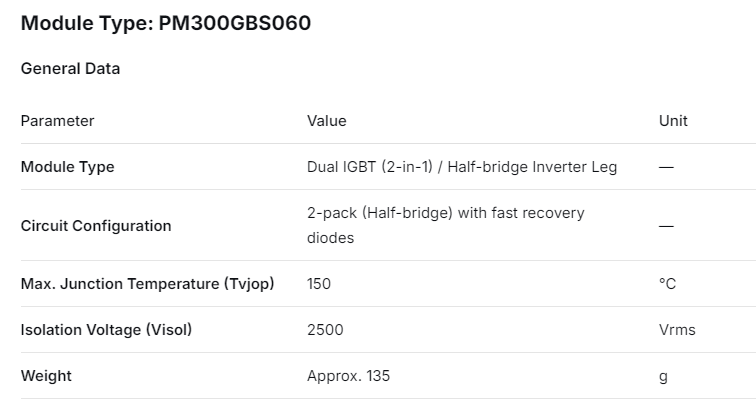Image resolution: width=756 pixels, height=411 pixels.
Task: Click the "Parameter" column header
Action: coord(57,121)
